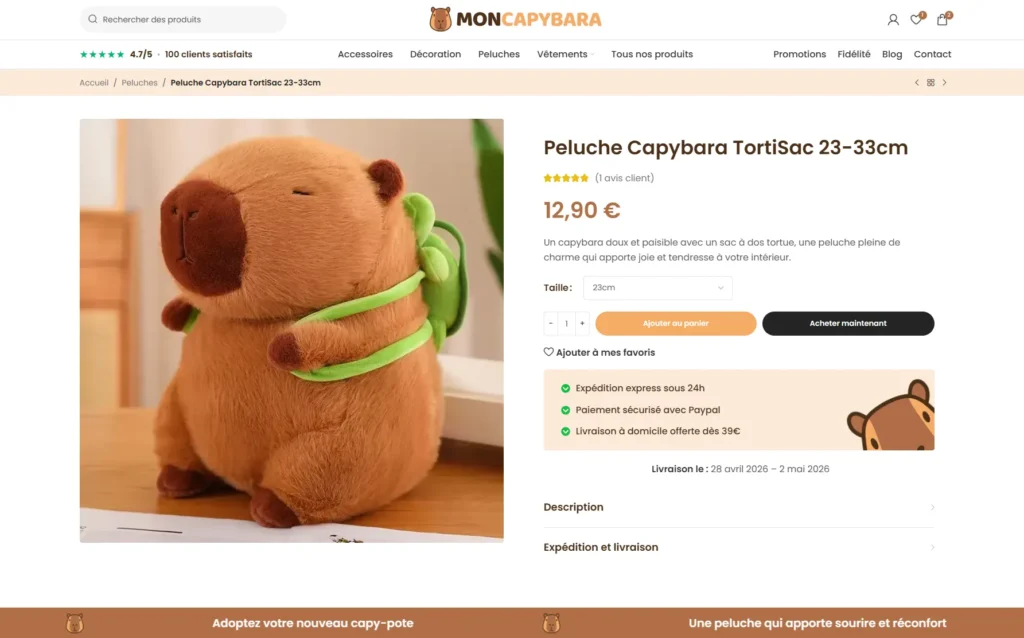Increase quantity with the plus button
Viewport: 1024px width, 638px height.
pos(583,323)
